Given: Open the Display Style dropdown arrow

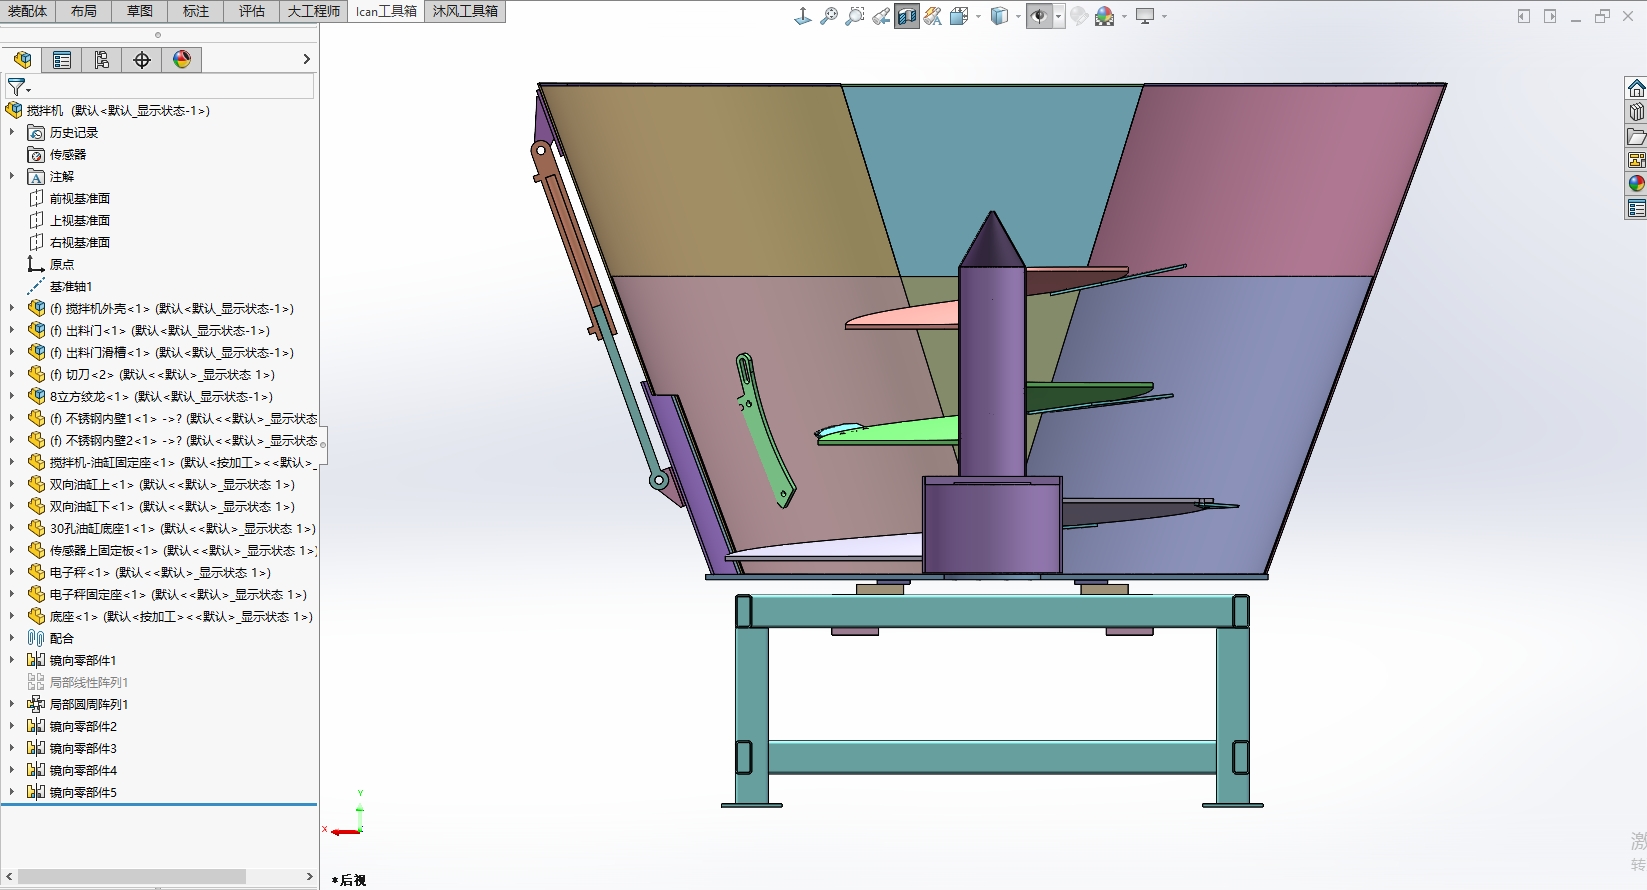Looking at the screenshot, I should tap(1018, 16).
